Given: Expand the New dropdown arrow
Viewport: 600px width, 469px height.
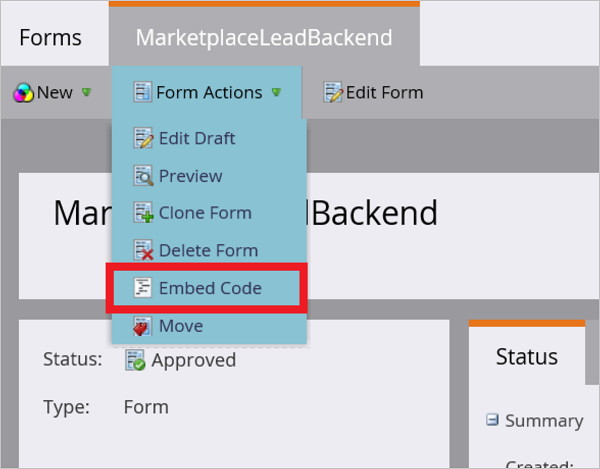Looking at the screenshot, I should (x=87, y=93).
